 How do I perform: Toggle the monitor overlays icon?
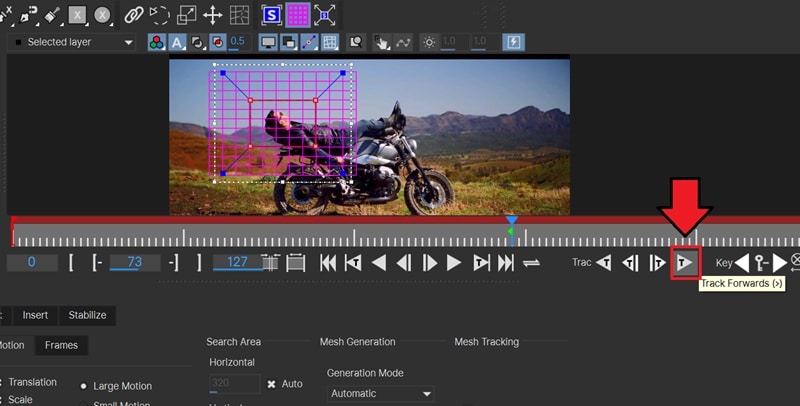(x=268, y=42)
